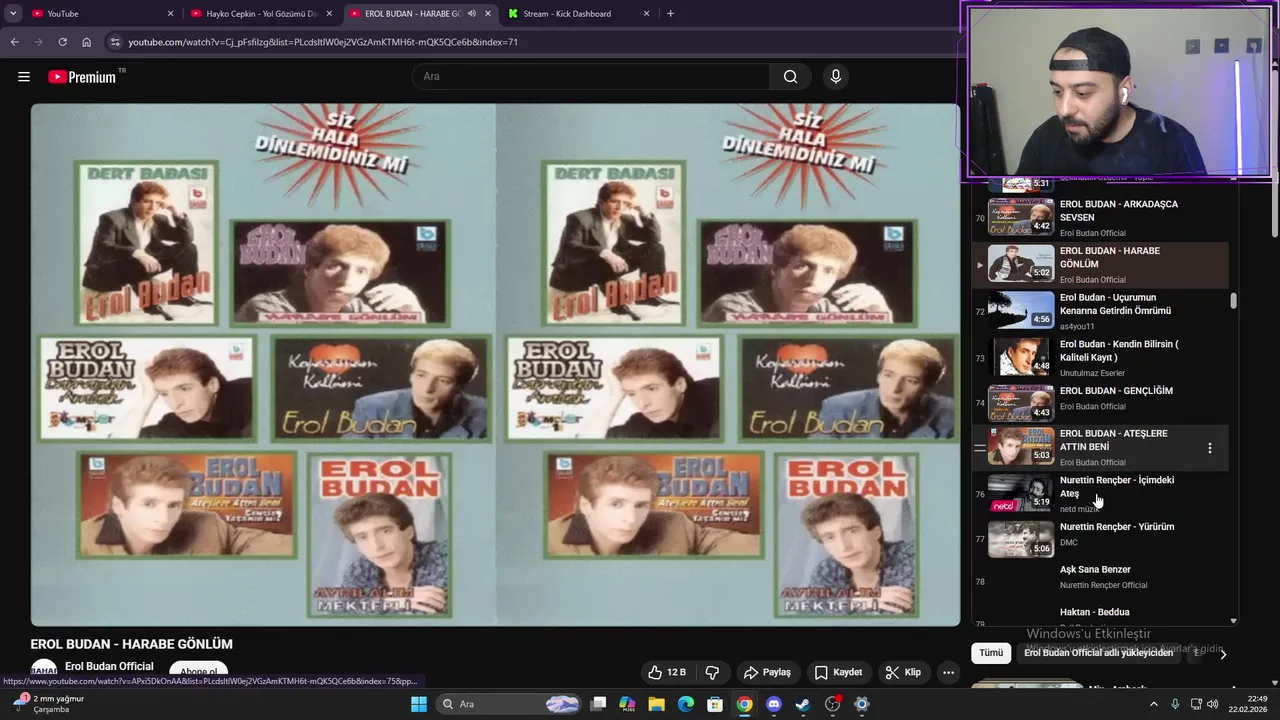1280x720 pixels.
Task: Open the browser tab search dropdown
Action: tap(13, 14)
